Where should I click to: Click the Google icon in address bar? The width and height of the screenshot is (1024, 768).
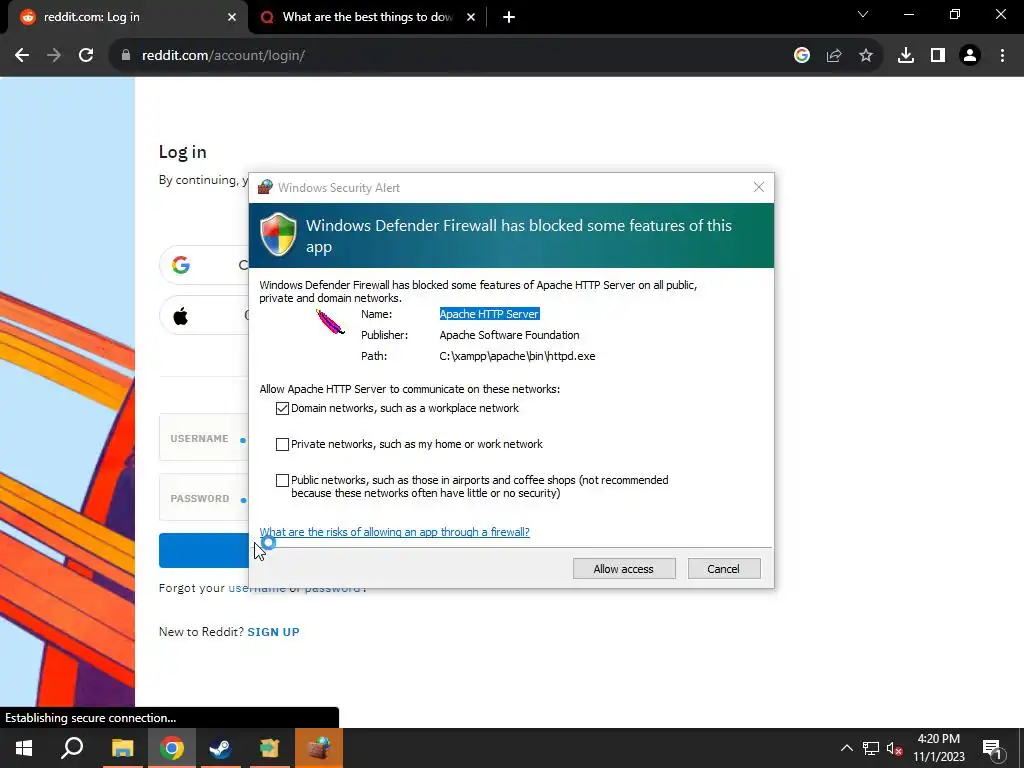click(802, 56)
